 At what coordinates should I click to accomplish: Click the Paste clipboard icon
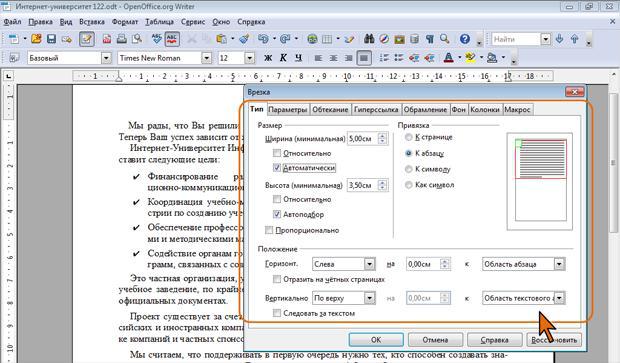221,39
